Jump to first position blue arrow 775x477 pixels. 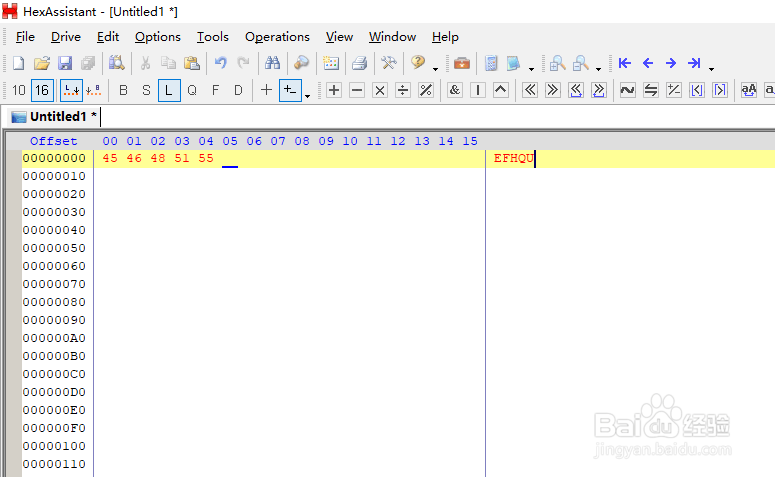pyautogui.click(x=625, y=63)
